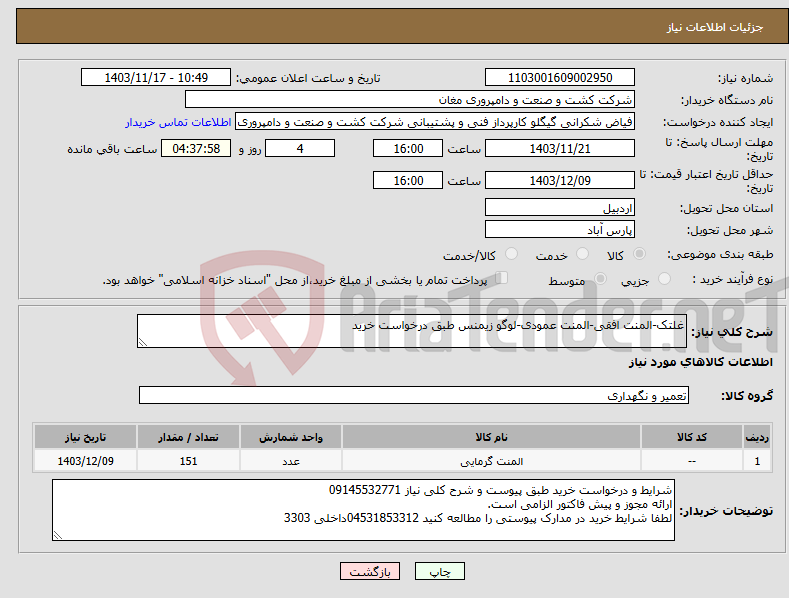The image size is (789, 598).
Task: Click the المنت گرمایی item cell
Action: click(492, 461)
